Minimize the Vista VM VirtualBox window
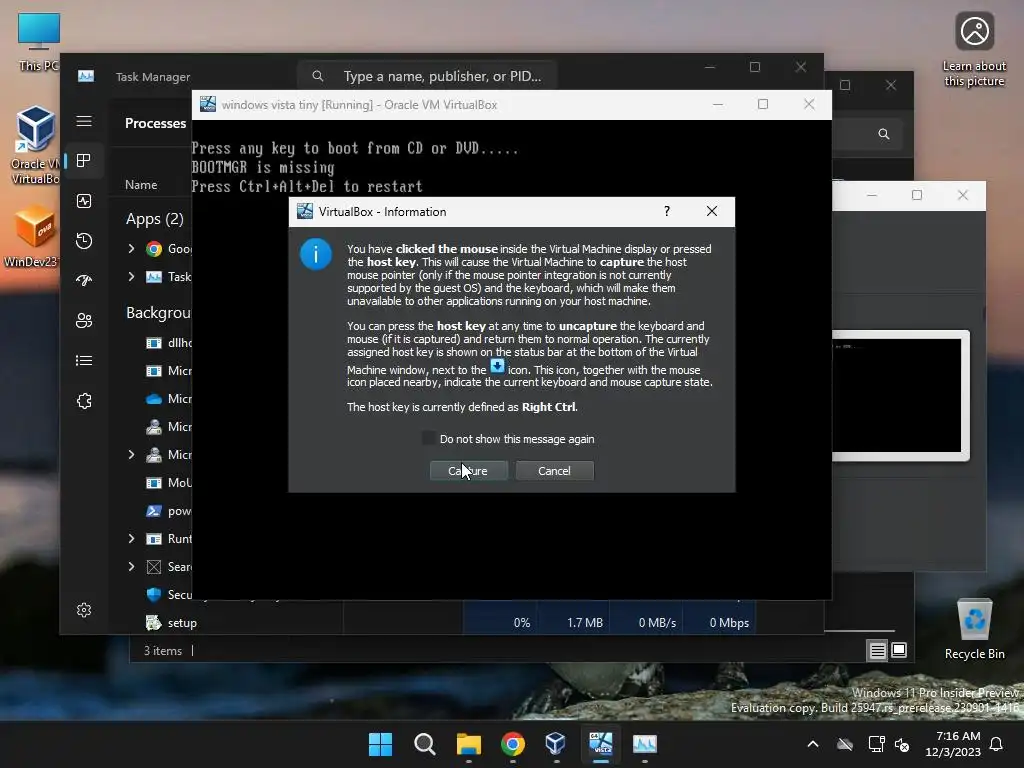This screenshot has width=1024, height=768. [x=718, y=104]
